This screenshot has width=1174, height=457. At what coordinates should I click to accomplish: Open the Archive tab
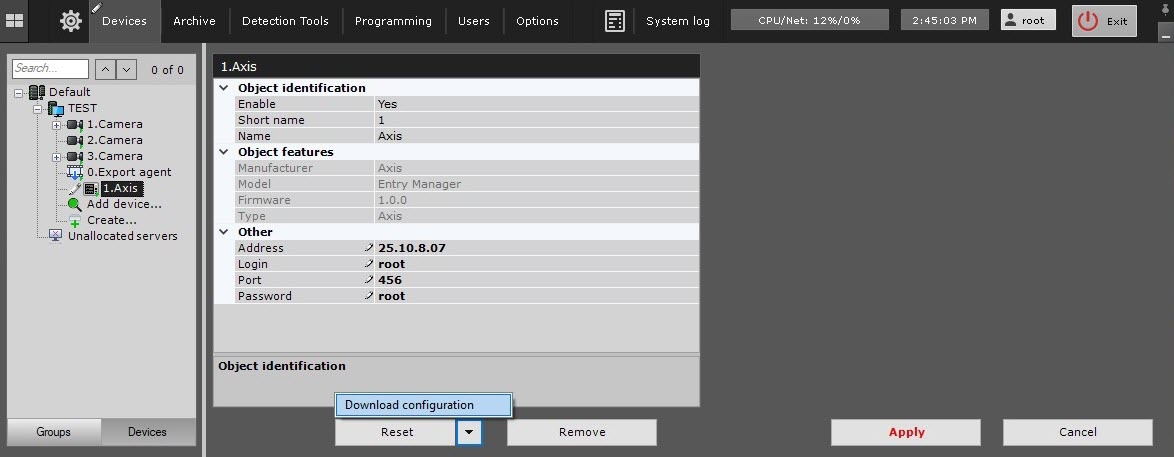tap(194, 21)
